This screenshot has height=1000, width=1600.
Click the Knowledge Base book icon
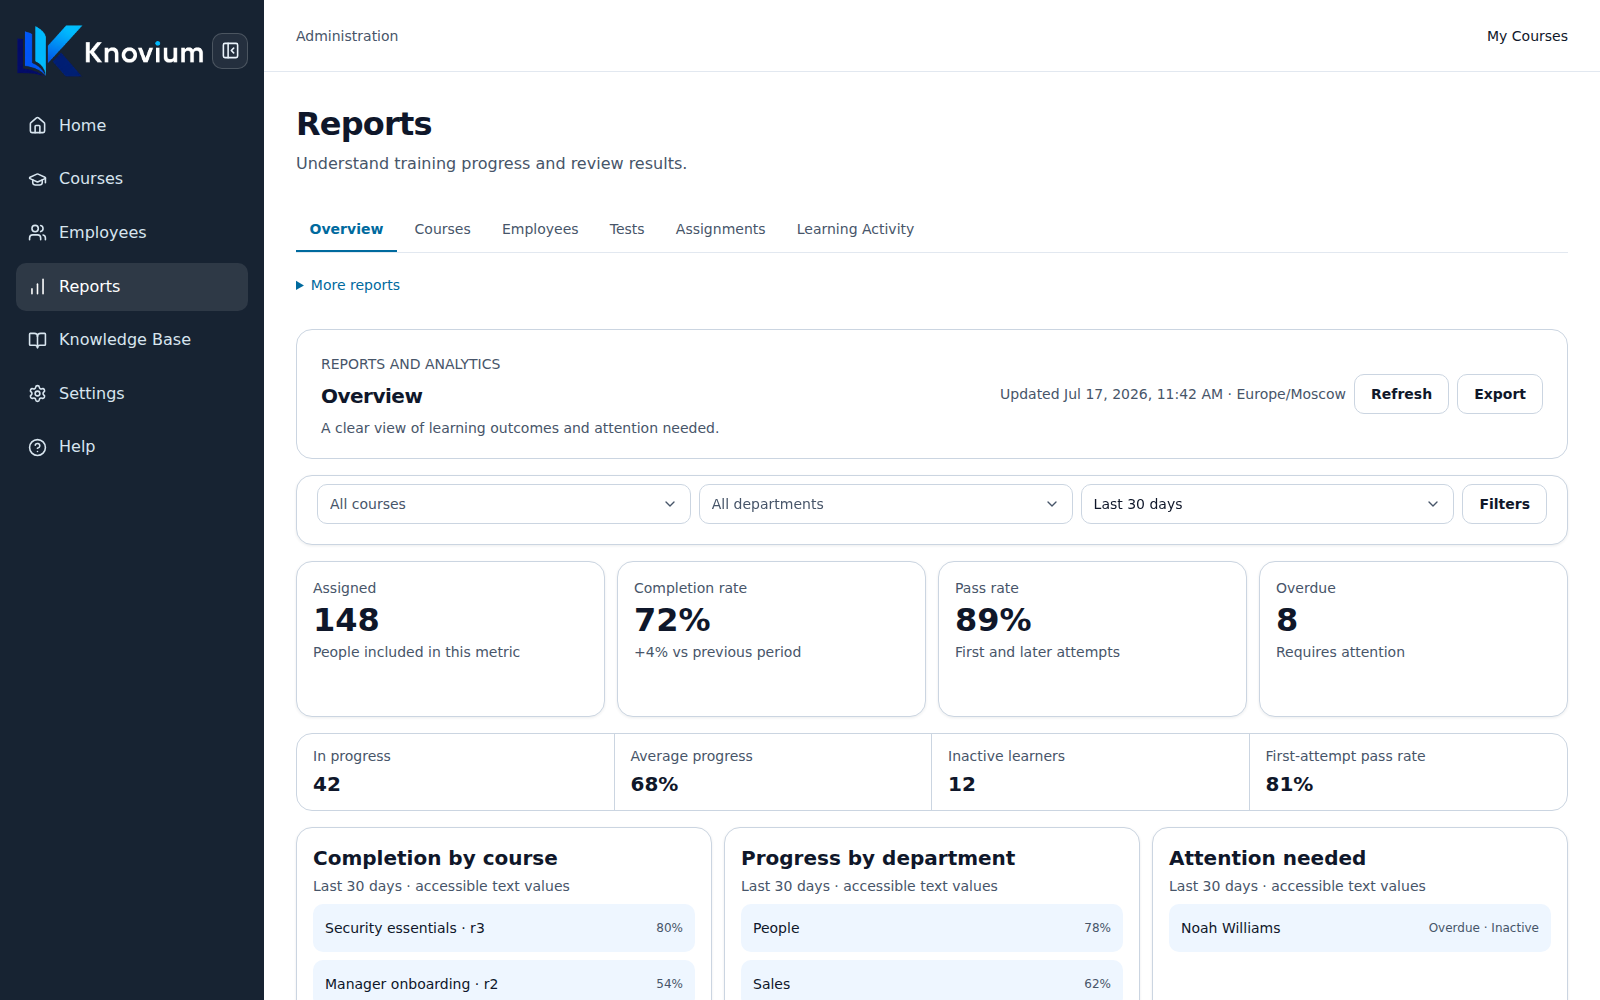pos(38,340)
